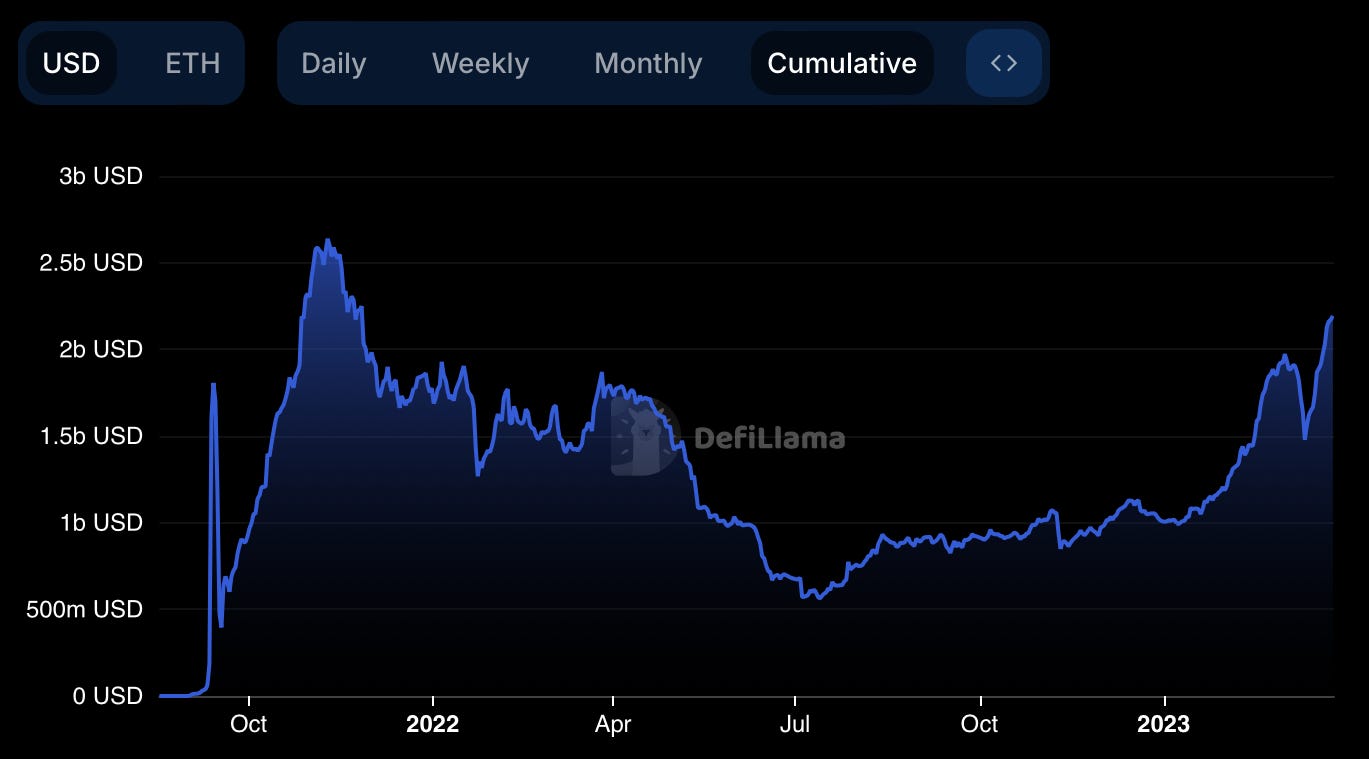The height and width of the screenshot is (759, 1369).
Task: Click the 1.5b USD axis label
Action: 92,436
